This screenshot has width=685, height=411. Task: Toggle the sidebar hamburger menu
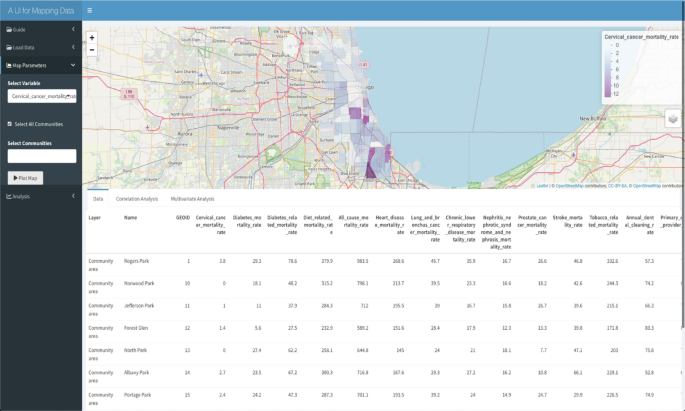[89, 10]
